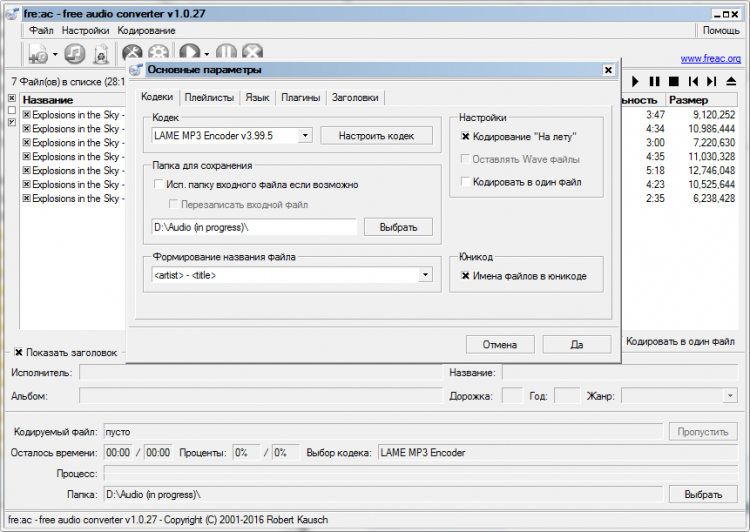
Task: Enable dialog's Кодировать в один файл checkbox
Action: coord(465,181)
